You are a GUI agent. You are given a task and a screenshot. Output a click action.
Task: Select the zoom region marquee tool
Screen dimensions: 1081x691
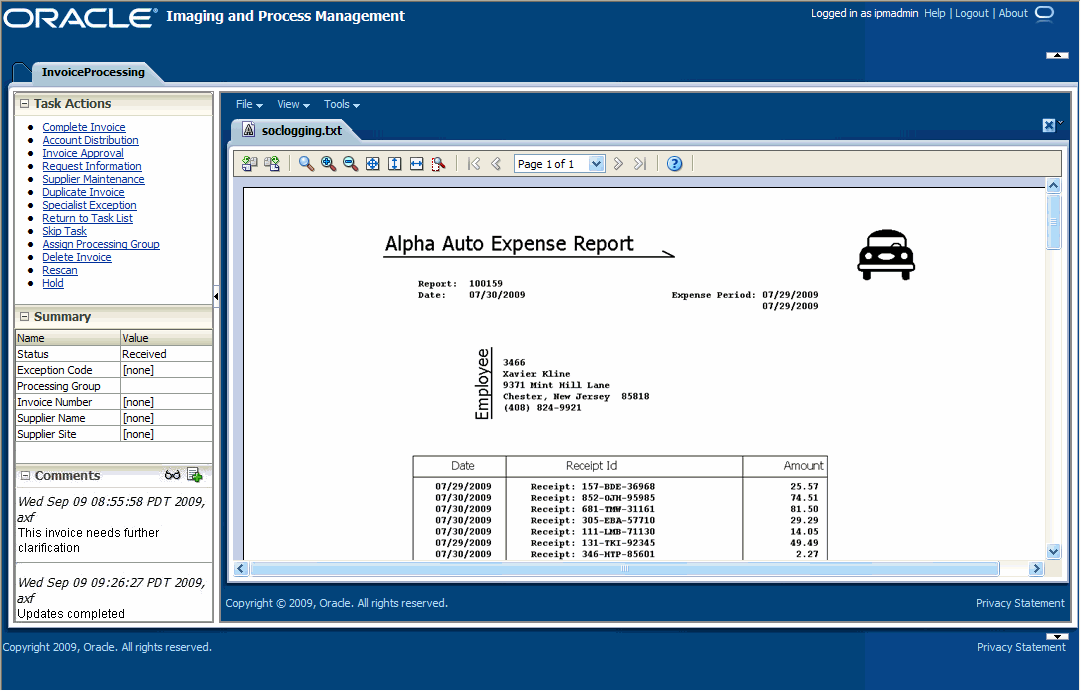pyautogui.click(x=438, y=163)
